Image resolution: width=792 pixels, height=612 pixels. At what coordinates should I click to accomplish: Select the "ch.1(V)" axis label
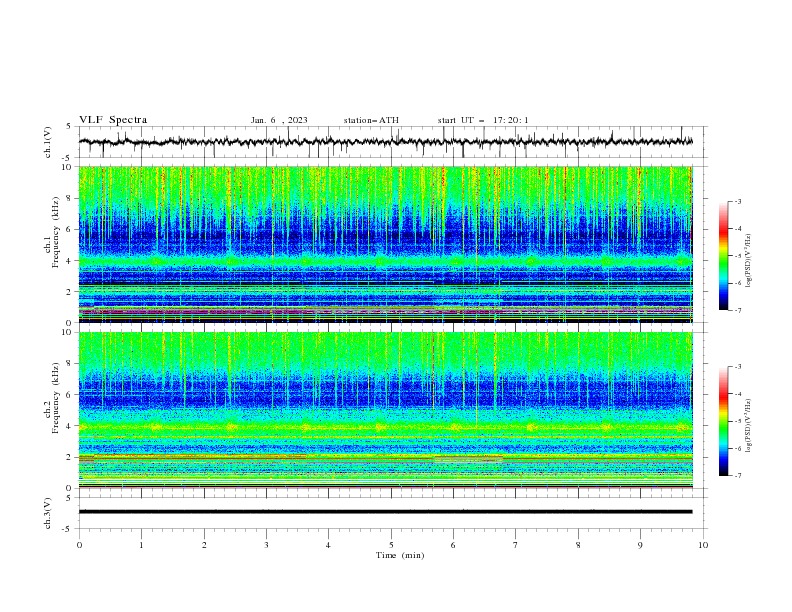click(48, 142)
